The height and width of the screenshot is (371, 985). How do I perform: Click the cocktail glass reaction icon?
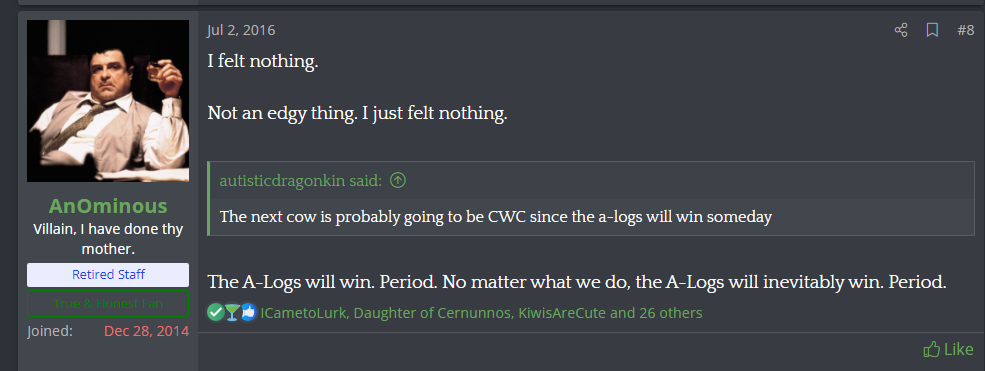pyautogui.click(x=232, y=312)
